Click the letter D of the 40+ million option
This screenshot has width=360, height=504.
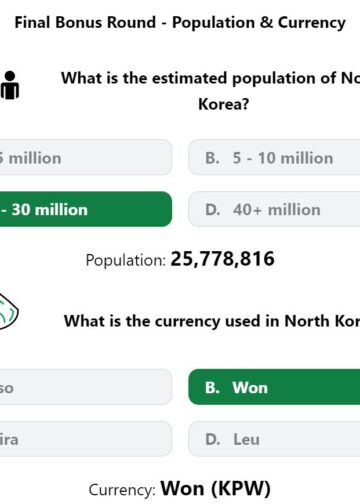[213, 210]
